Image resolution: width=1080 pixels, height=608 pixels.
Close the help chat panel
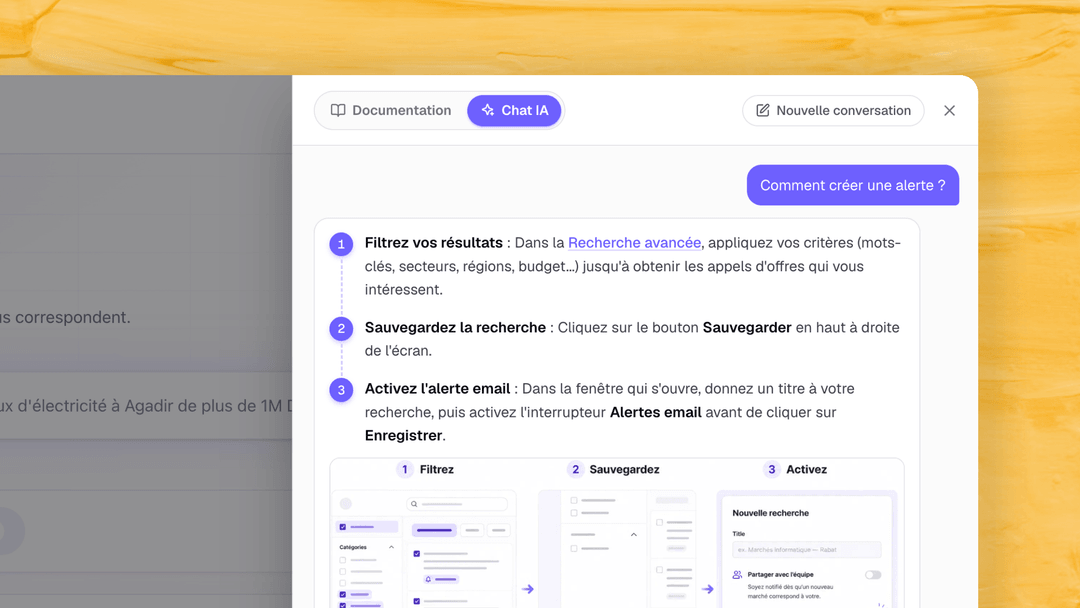[949, 111]
